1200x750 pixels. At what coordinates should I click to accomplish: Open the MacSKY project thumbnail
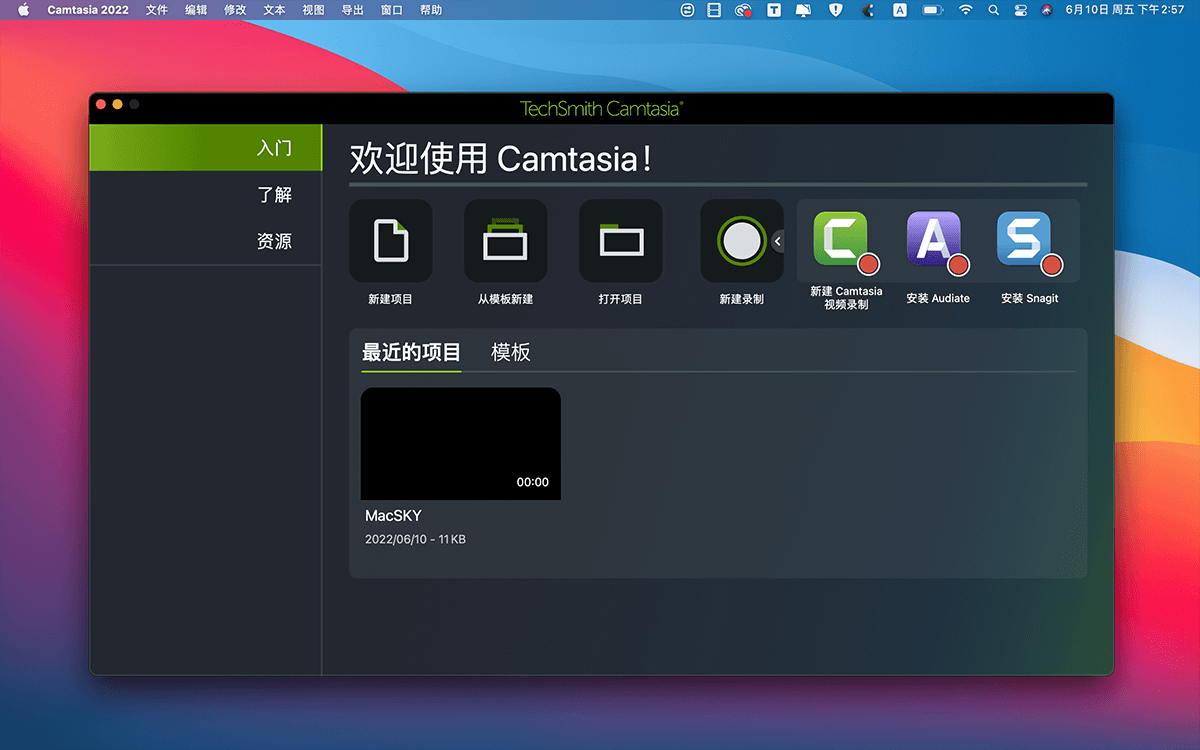point(461,444)
